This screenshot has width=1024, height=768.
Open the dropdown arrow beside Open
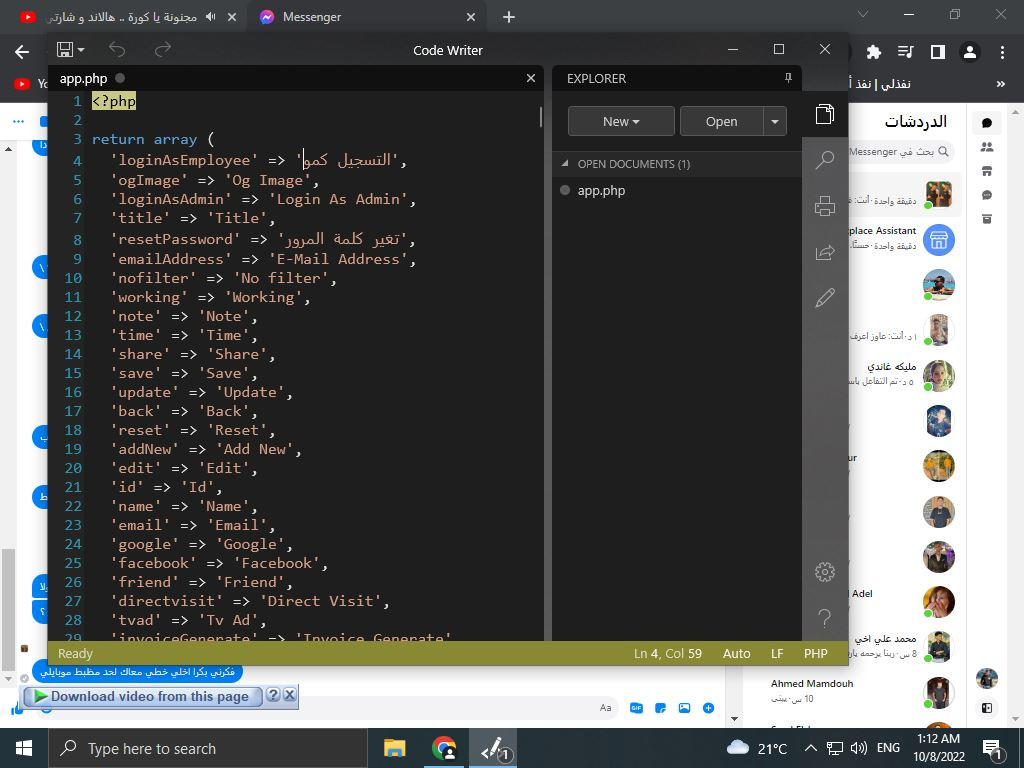coord(775,121)
